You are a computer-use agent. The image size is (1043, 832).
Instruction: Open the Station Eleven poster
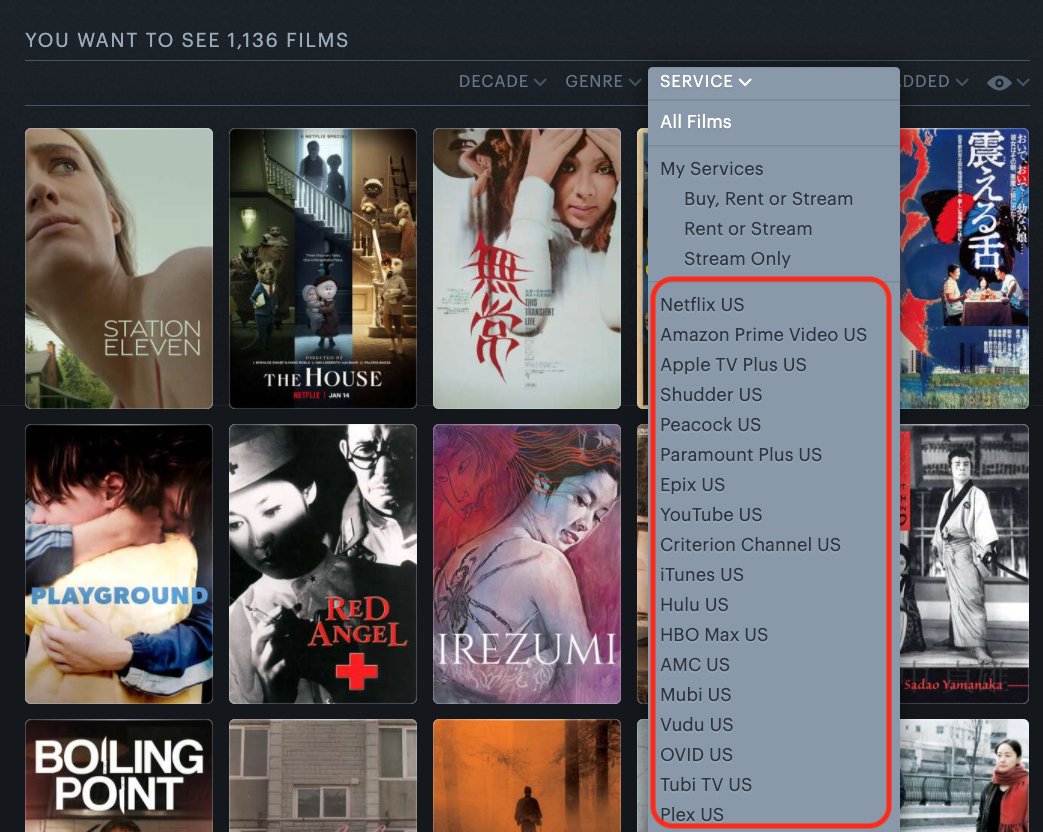tap(119, 268)
